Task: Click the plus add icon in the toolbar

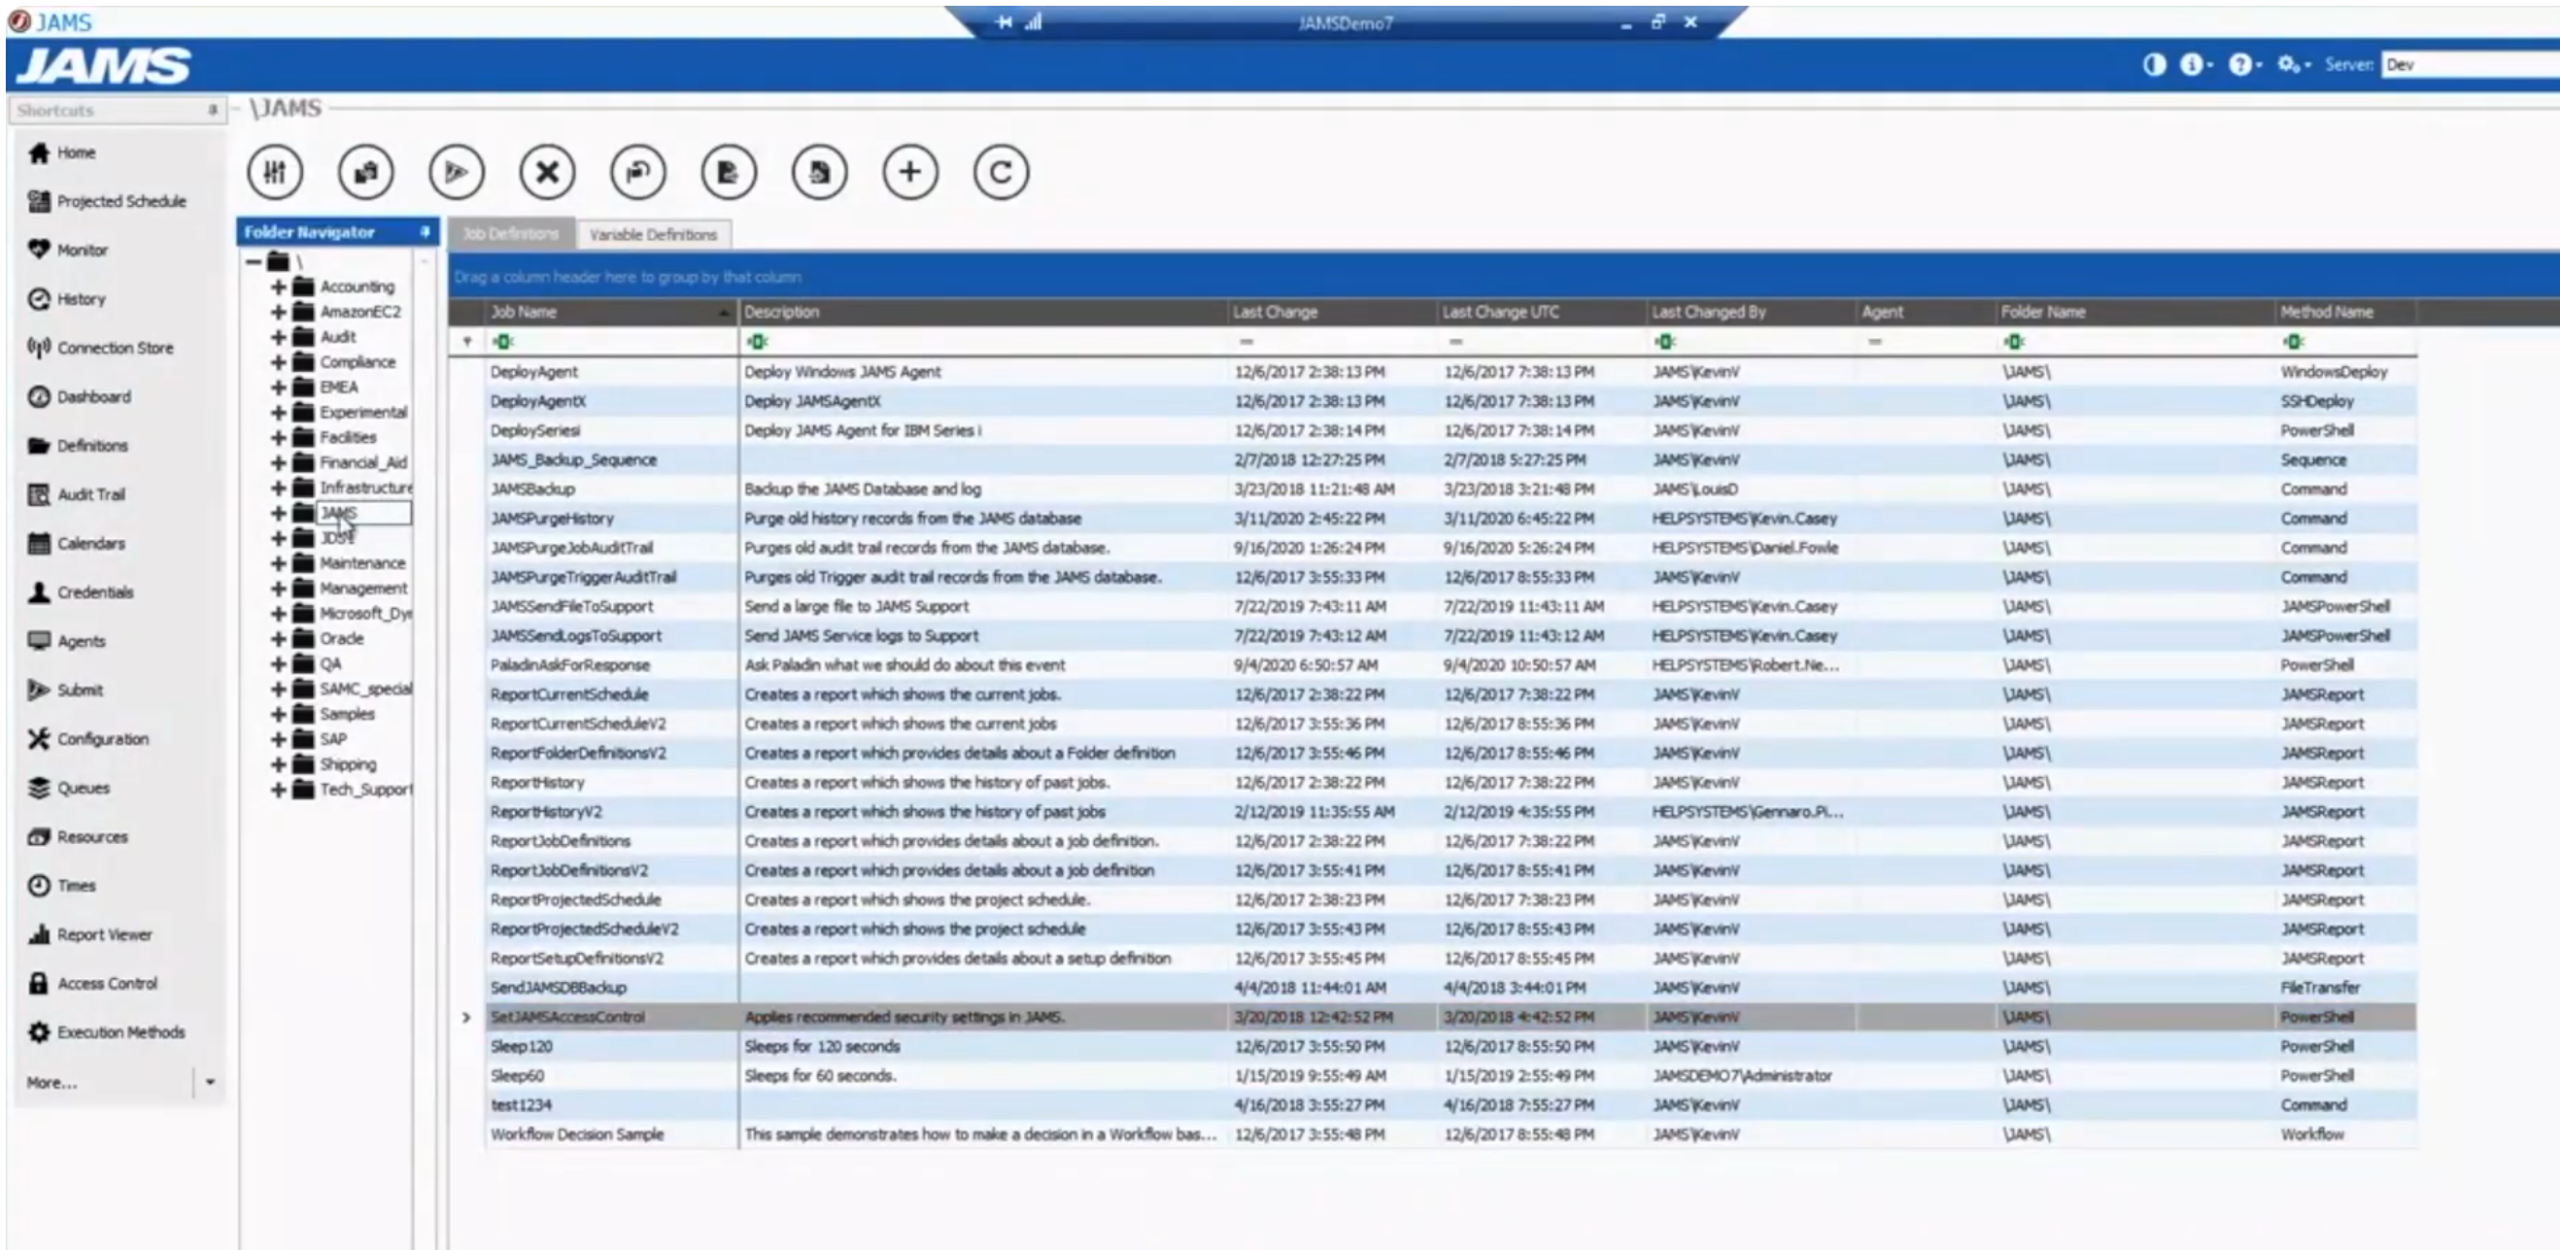Action: click(910, 172)
